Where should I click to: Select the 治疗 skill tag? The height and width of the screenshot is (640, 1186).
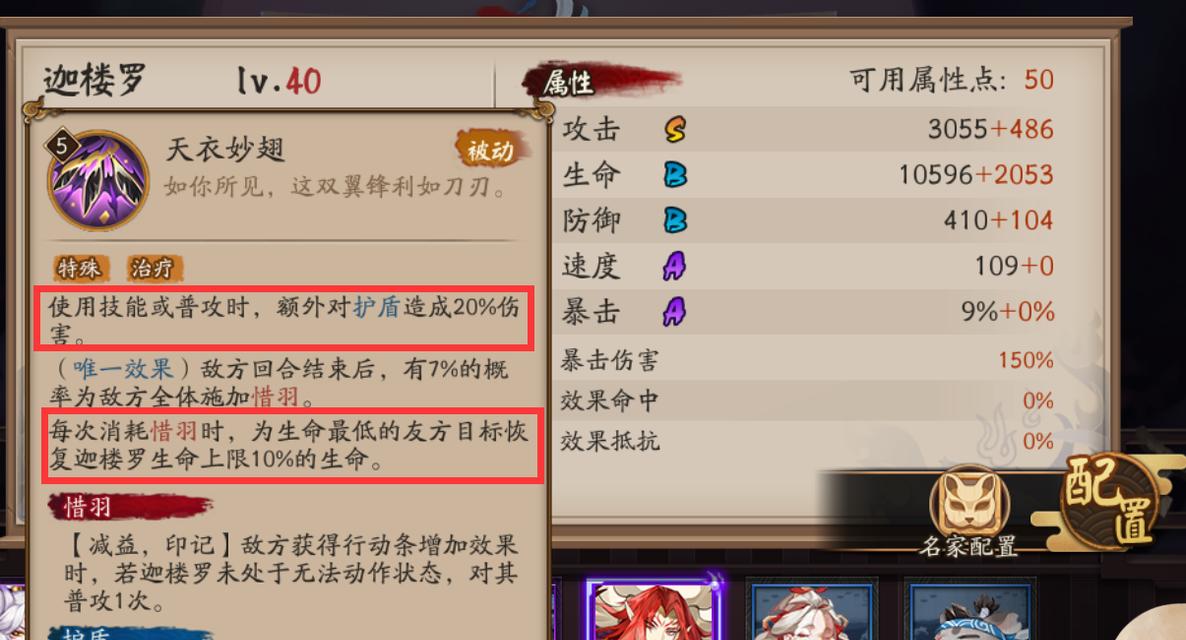(154, 268)
